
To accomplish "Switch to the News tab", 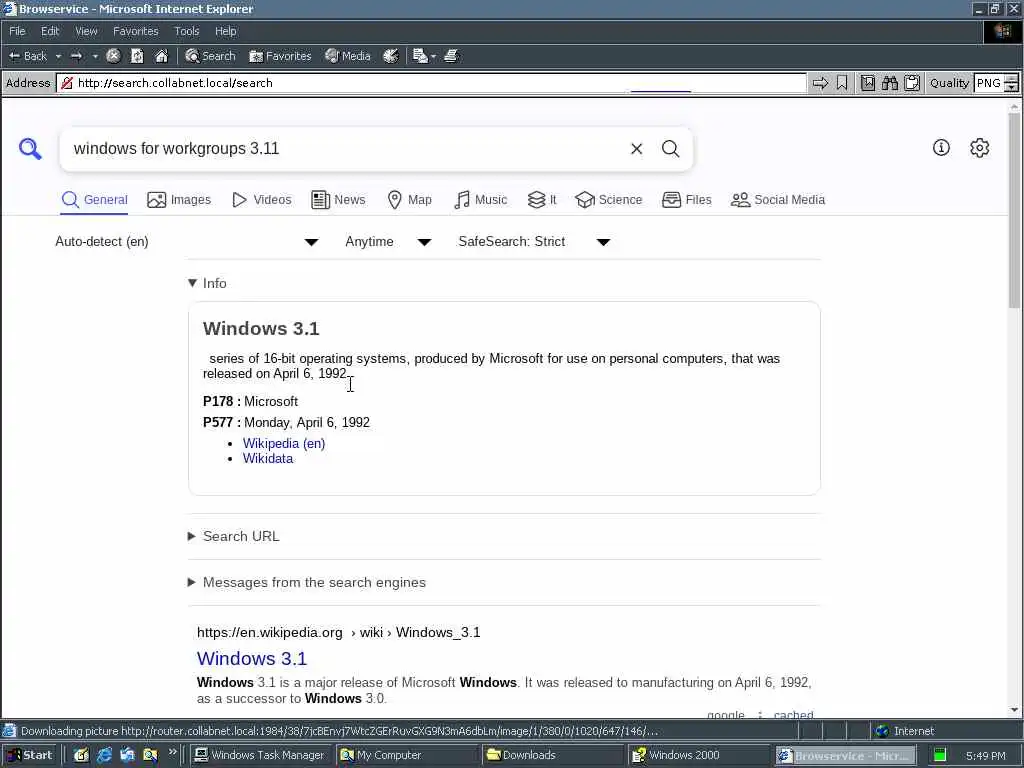I will 338,200.
